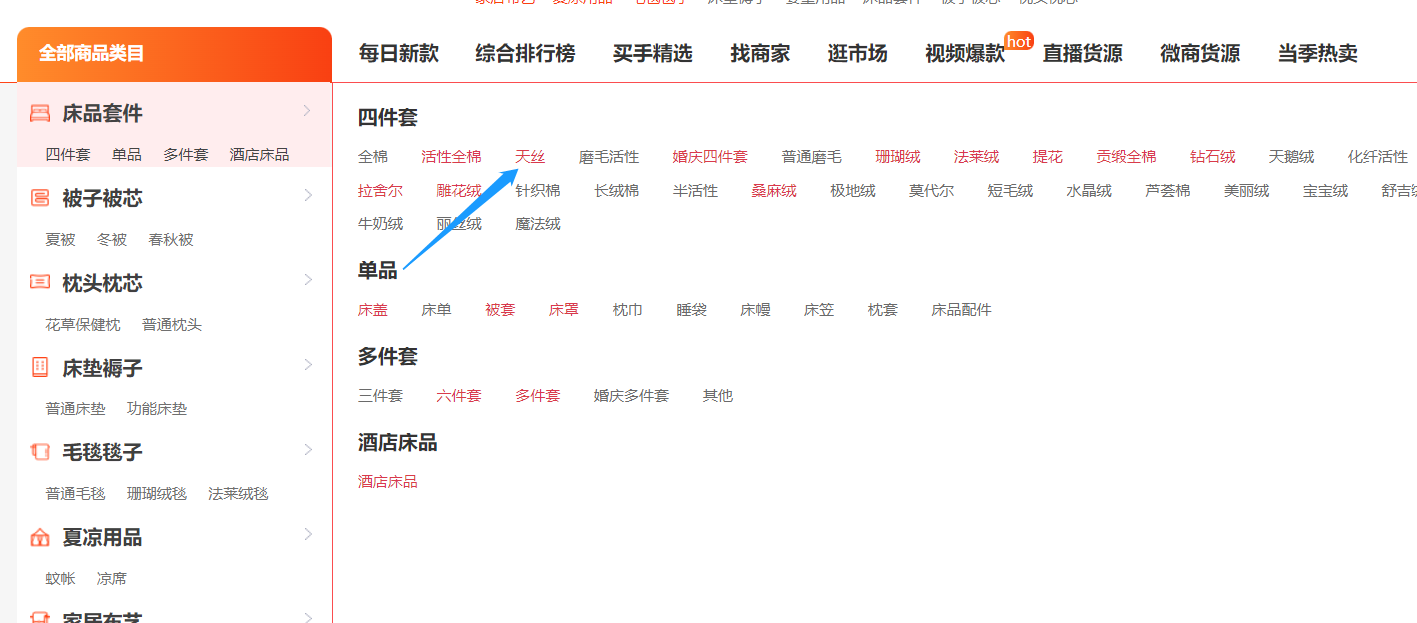Click the 牛奶绒 link
Screen dimensions: 1417x623
click(x=381, y=224)
